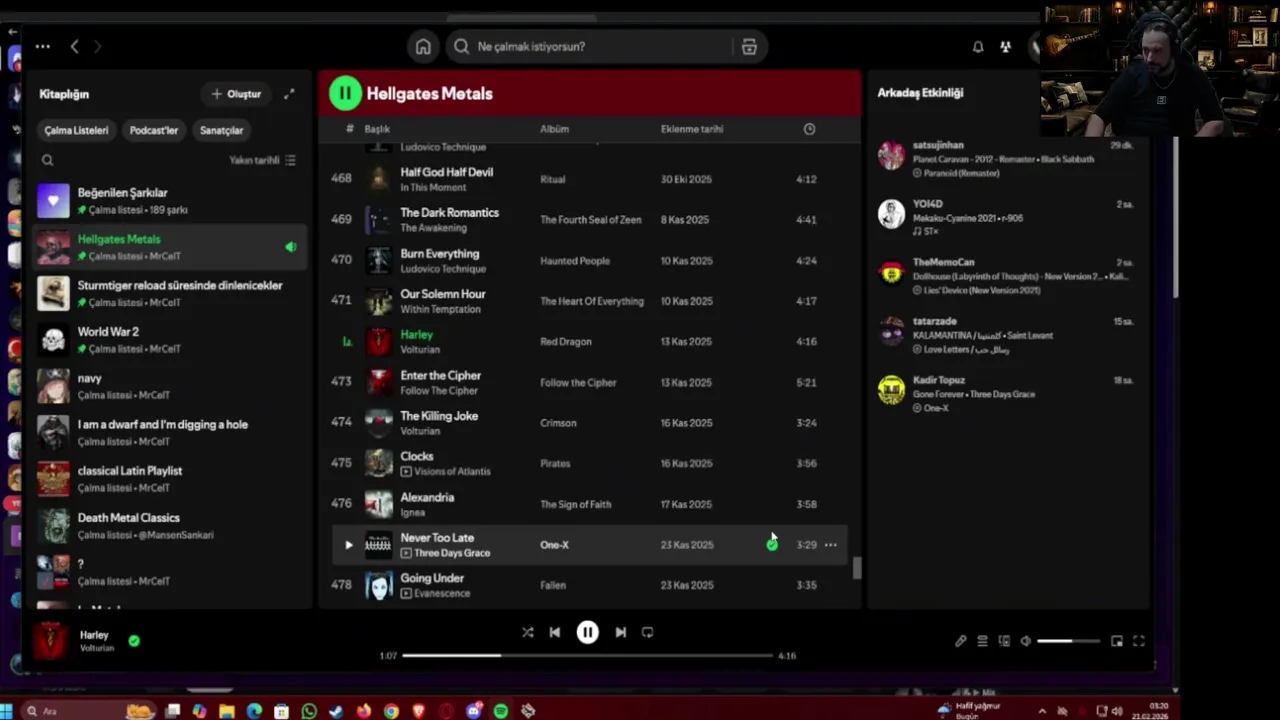Filter library by Sanatçılar
This screenshot has width=1280, height=720.
click(221, 130)
